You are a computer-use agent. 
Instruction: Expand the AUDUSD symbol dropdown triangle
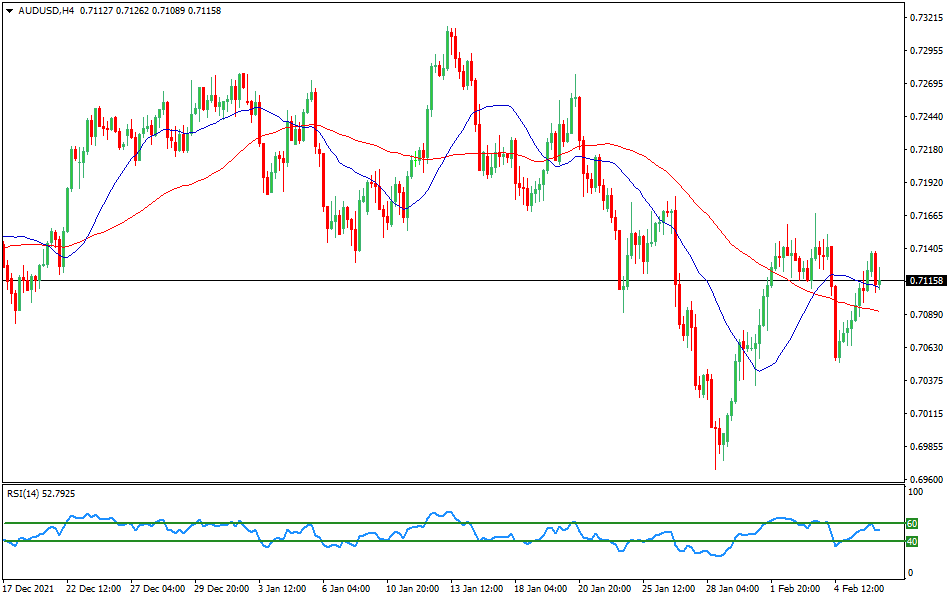pos(11,11)
